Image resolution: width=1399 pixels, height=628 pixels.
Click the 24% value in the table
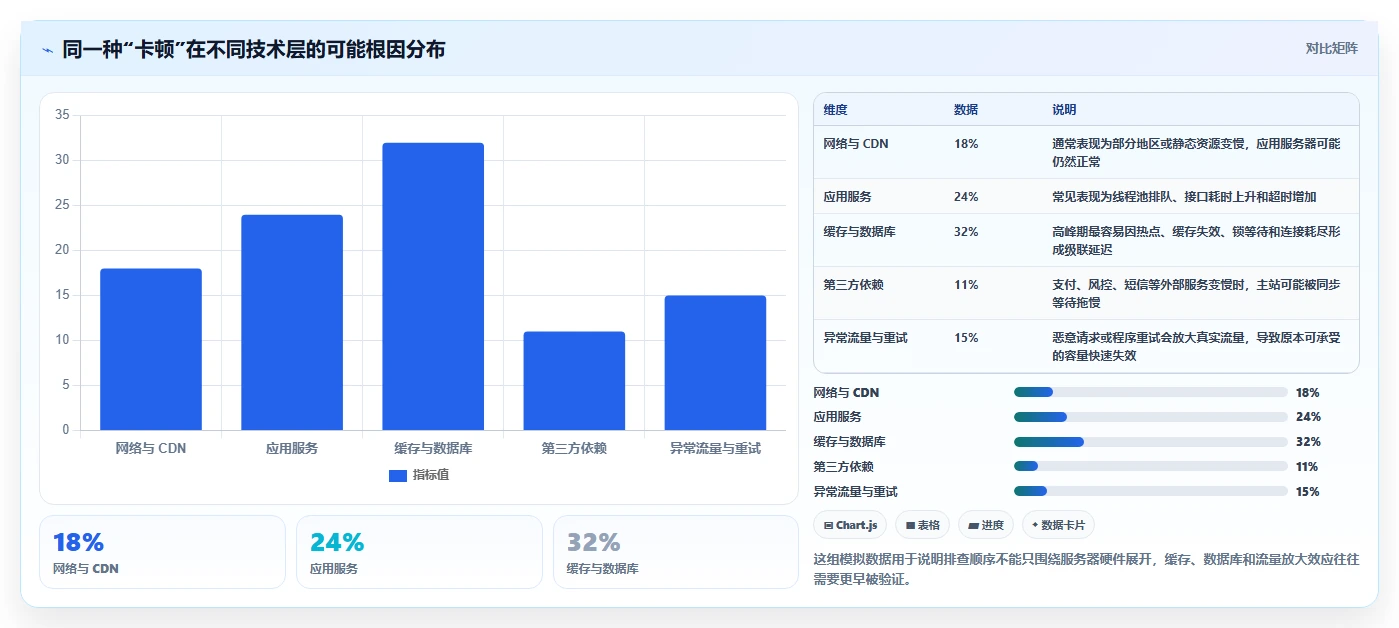point(966,197)
